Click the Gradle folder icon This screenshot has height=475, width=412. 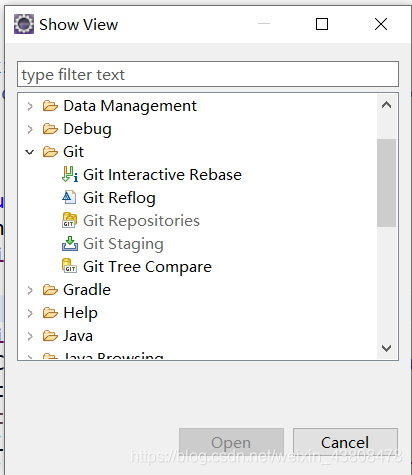[50, 290]
